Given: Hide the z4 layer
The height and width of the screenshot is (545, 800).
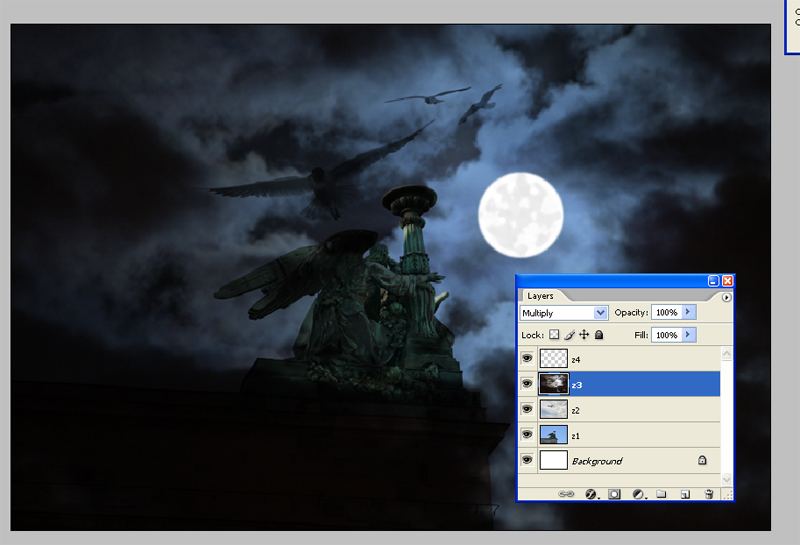Looking at the screenshot, I should 527,358.
